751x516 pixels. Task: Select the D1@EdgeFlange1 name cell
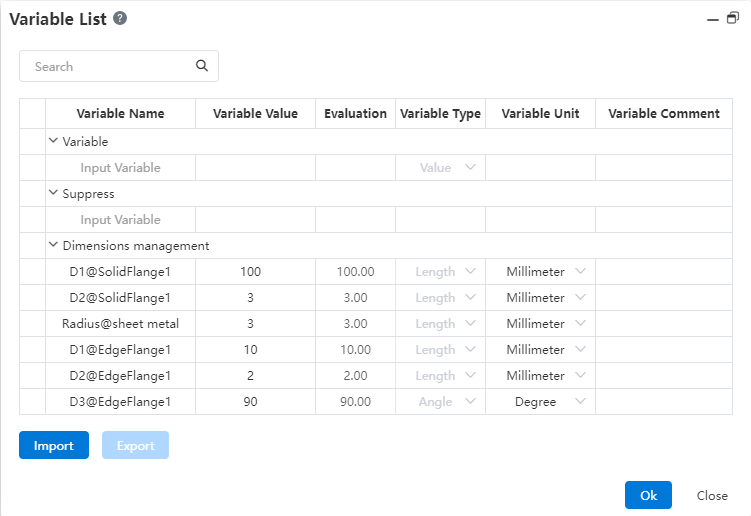pyautogui.click(x=120, y=350)
